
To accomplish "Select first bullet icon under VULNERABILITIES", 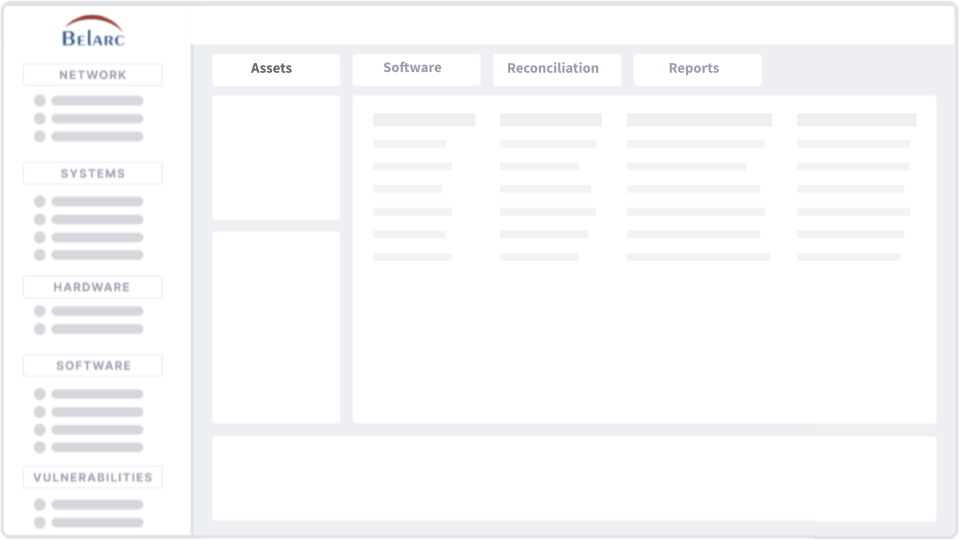I will 40,505.
